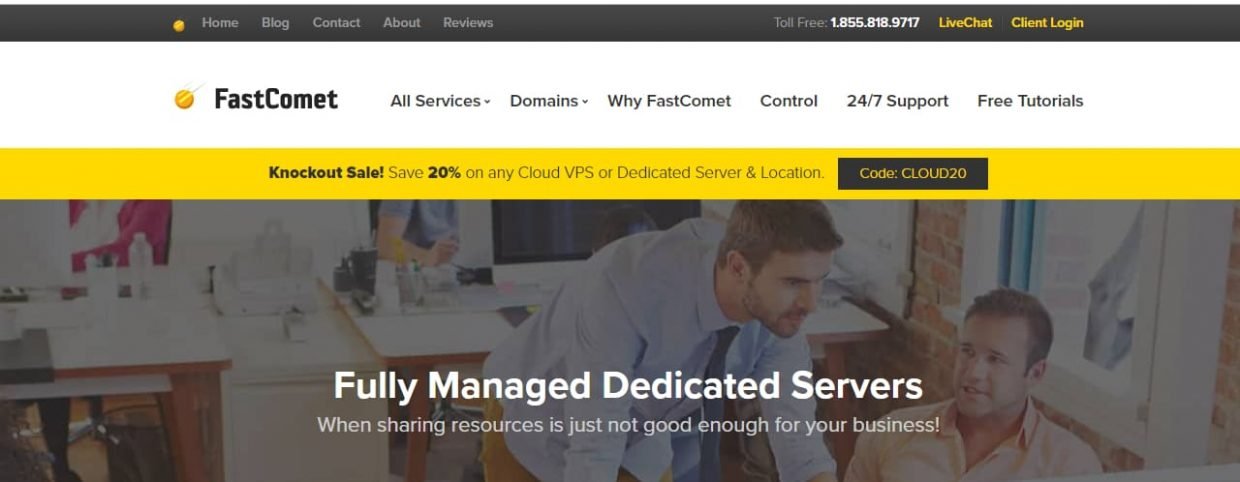Go to Free Tutorials
The width and height of the screenshot is (1240, 482).
pyautogui.click(x=1030, y=101)
